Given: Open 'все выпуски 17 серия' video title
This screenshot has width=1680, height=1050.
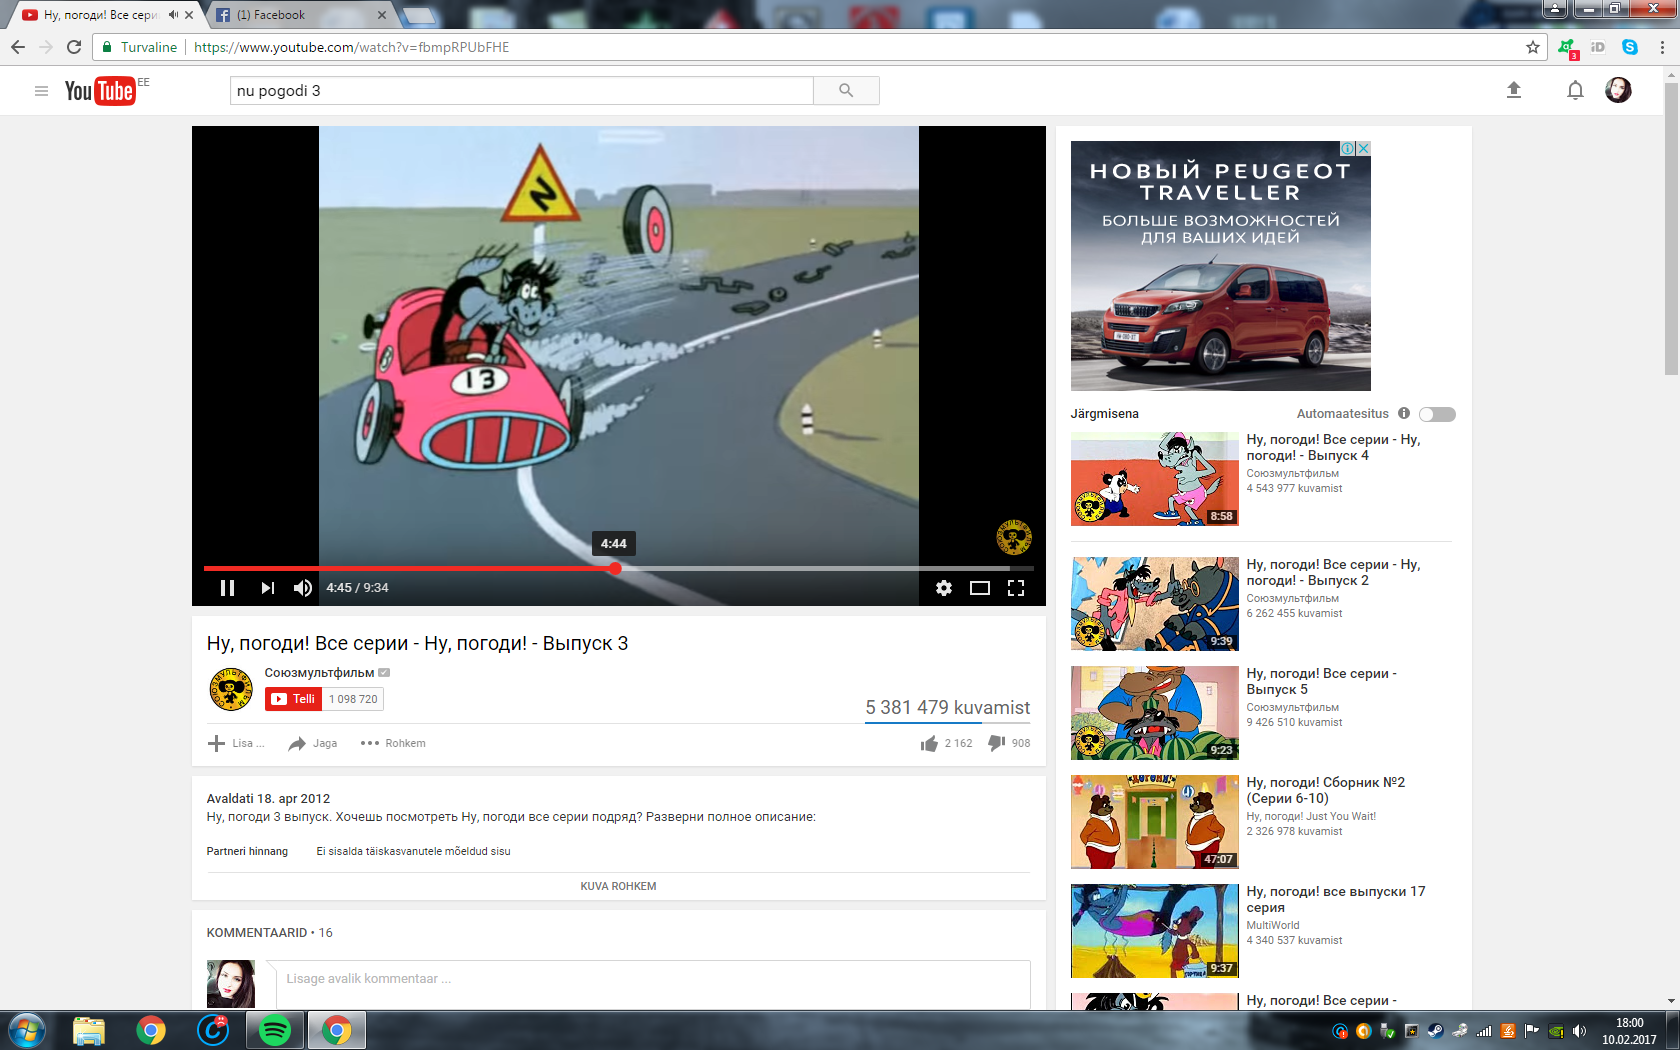Looking at the screenshot, I should pos(1335,899).
